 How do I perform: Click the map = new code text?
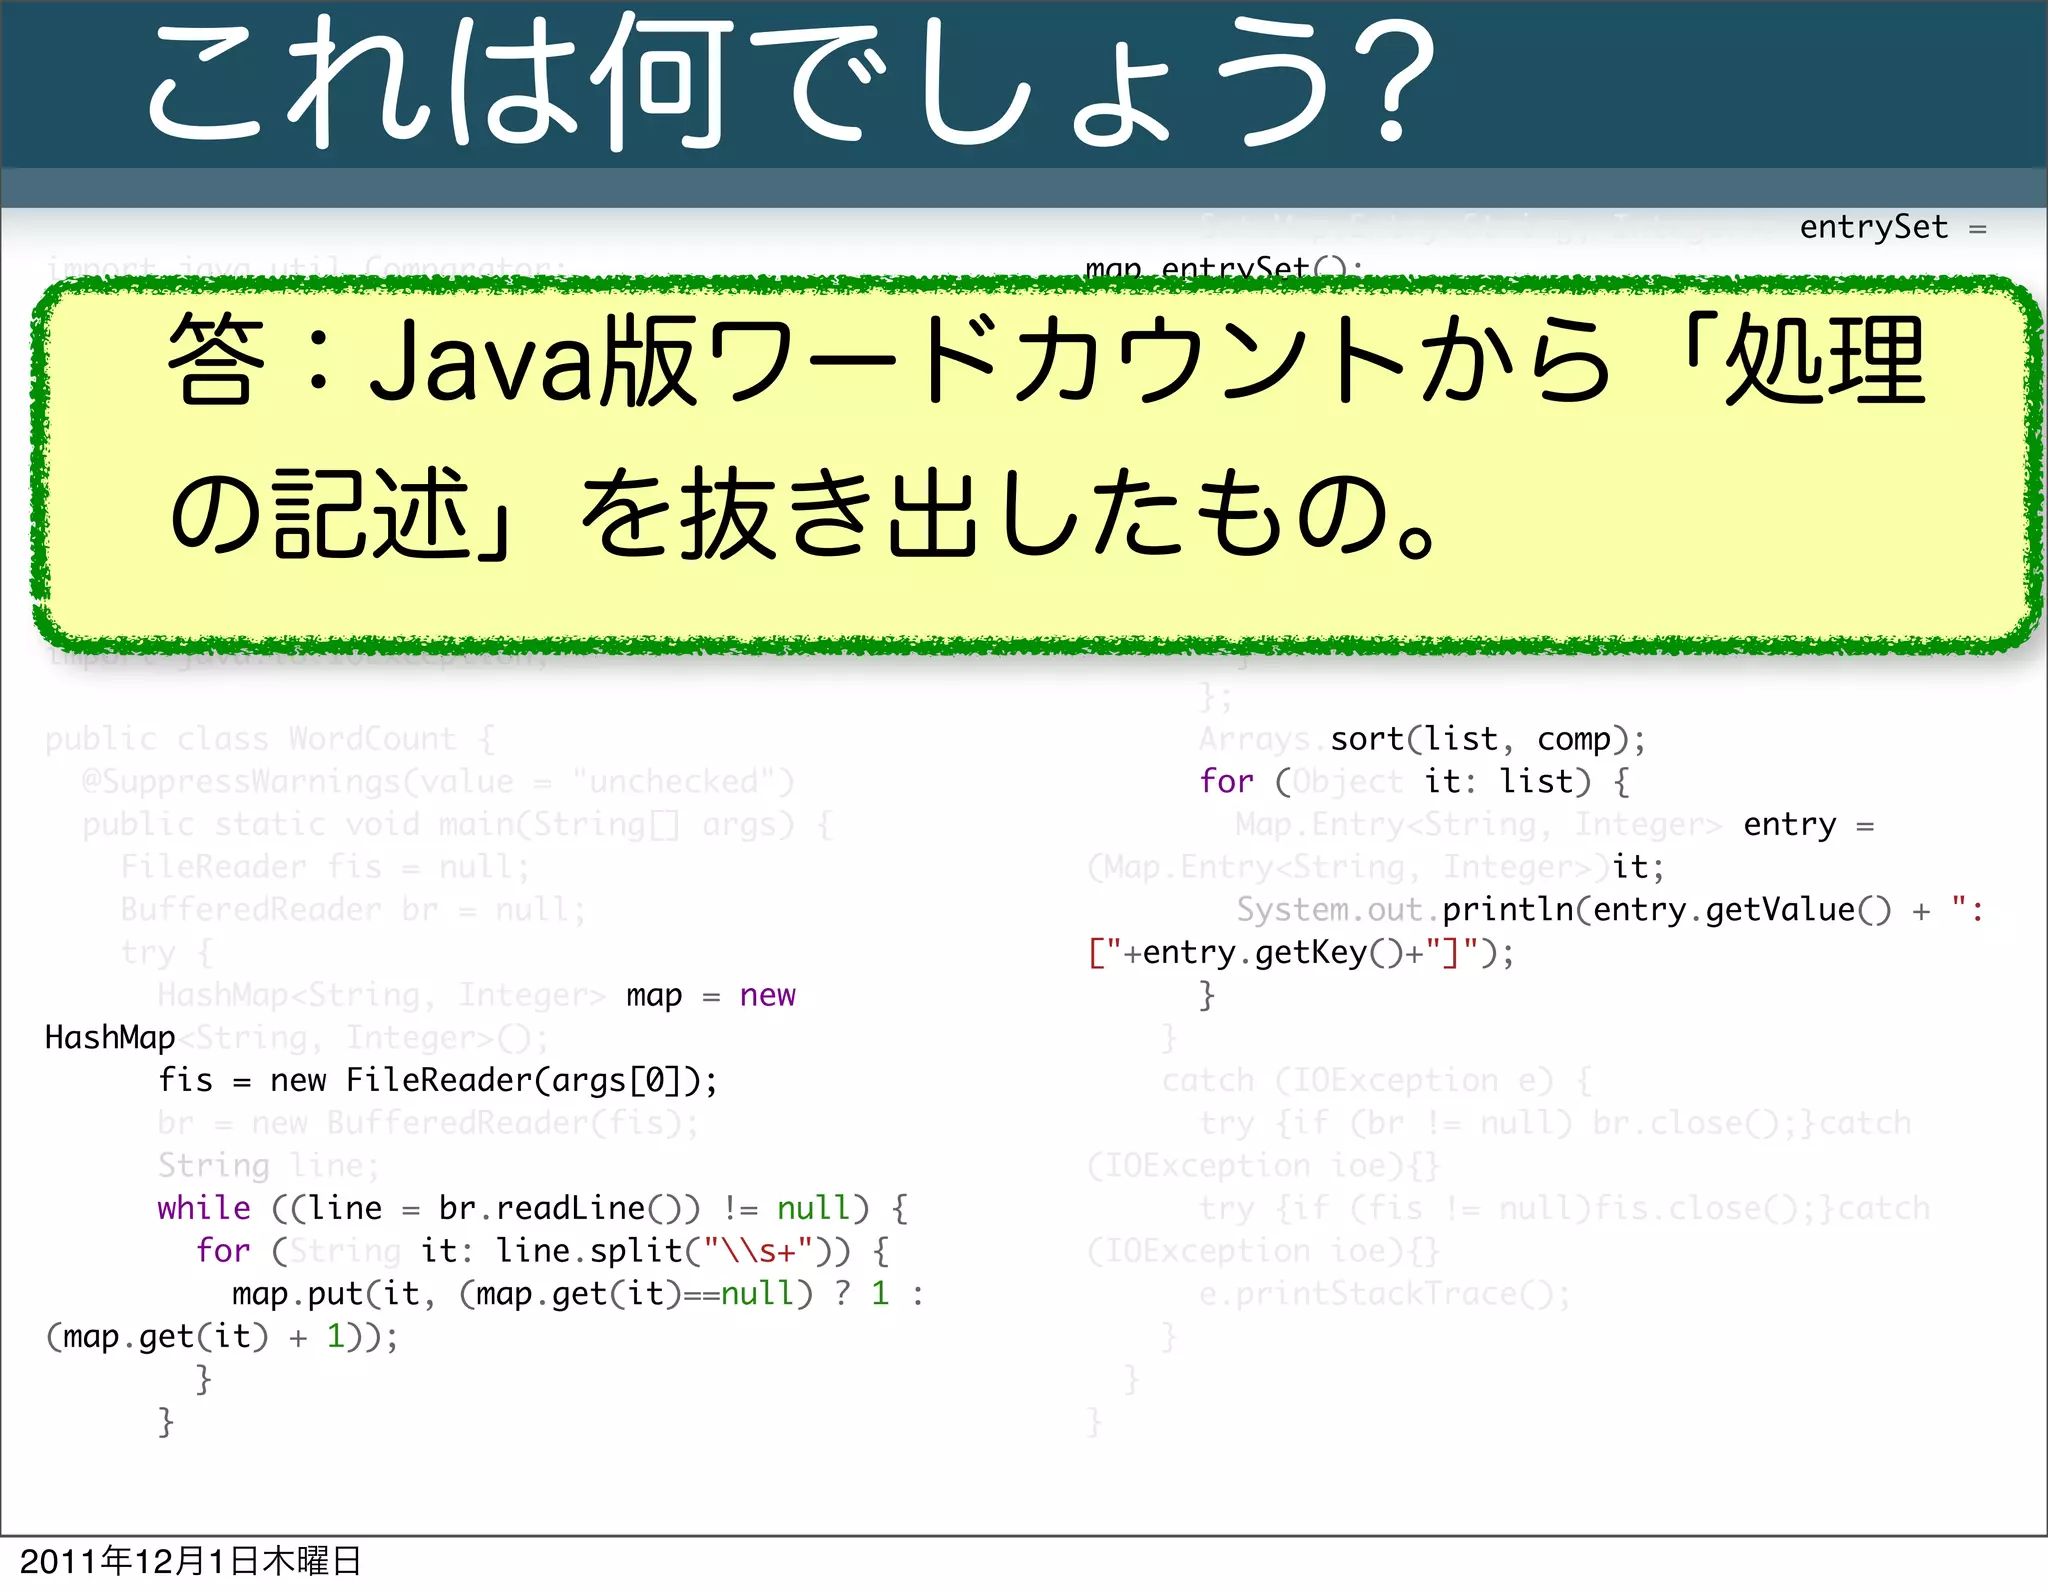tap(711, 996)
